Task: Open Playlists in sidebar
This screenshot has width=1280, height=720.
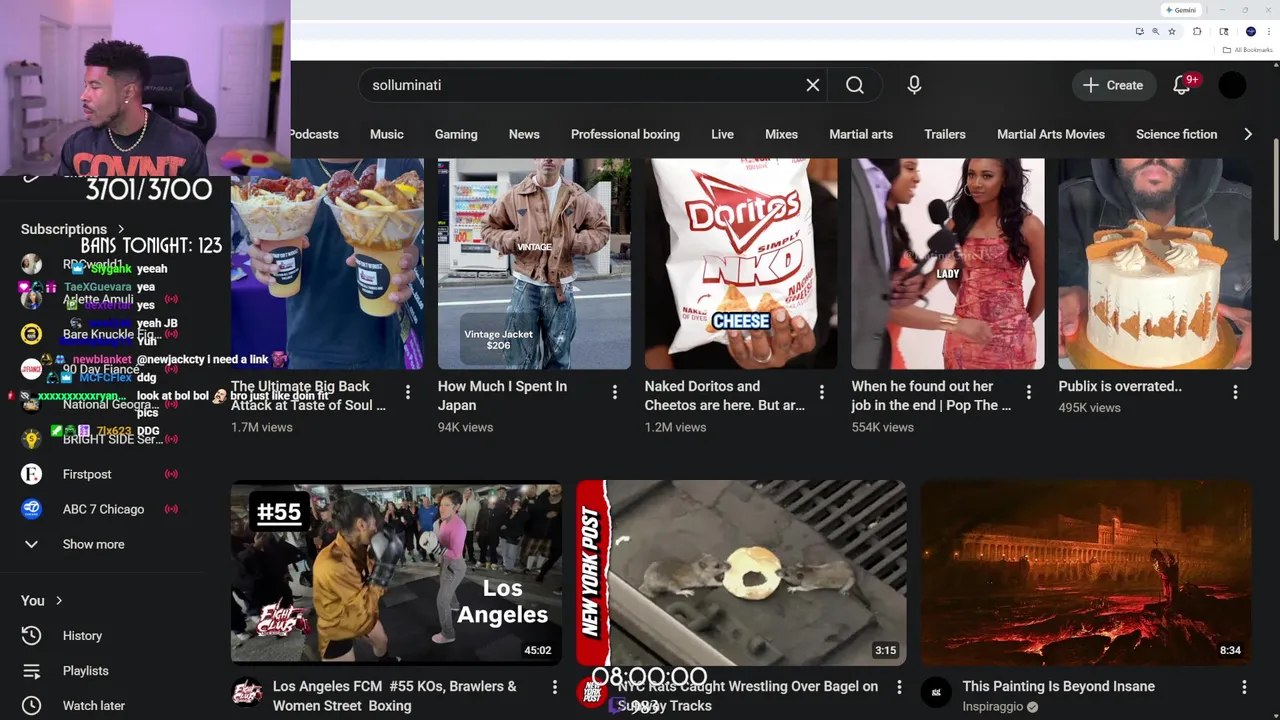Action: point(100,670)
